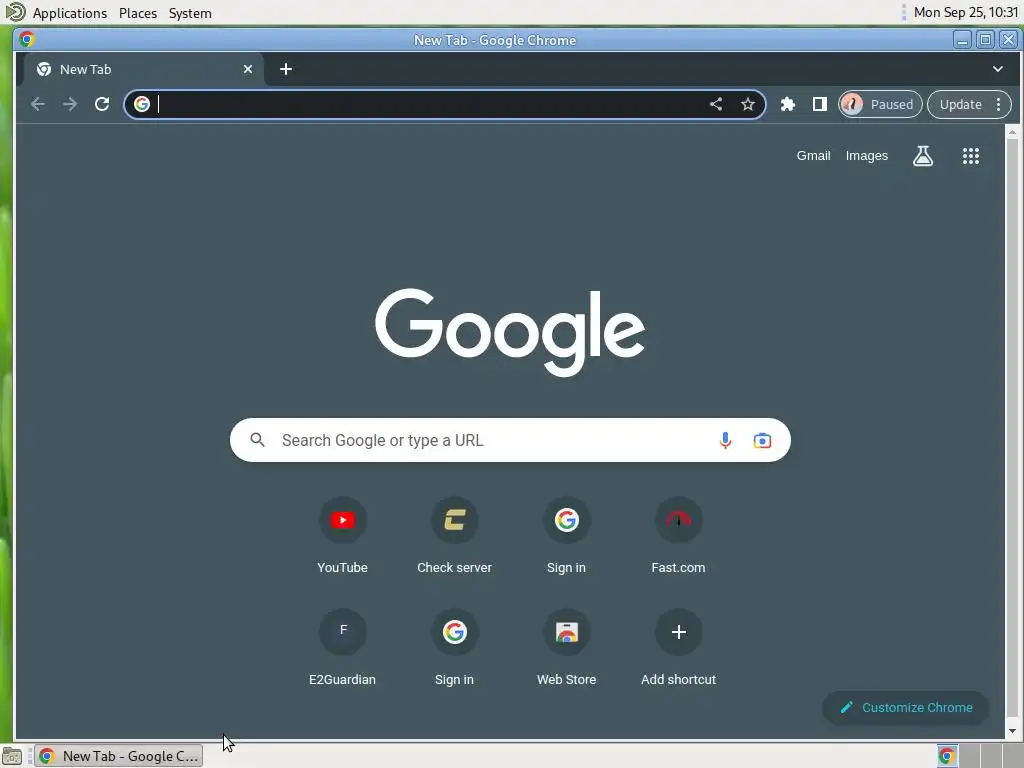Click the Chrome icon in the window title bar

point(27,40)
